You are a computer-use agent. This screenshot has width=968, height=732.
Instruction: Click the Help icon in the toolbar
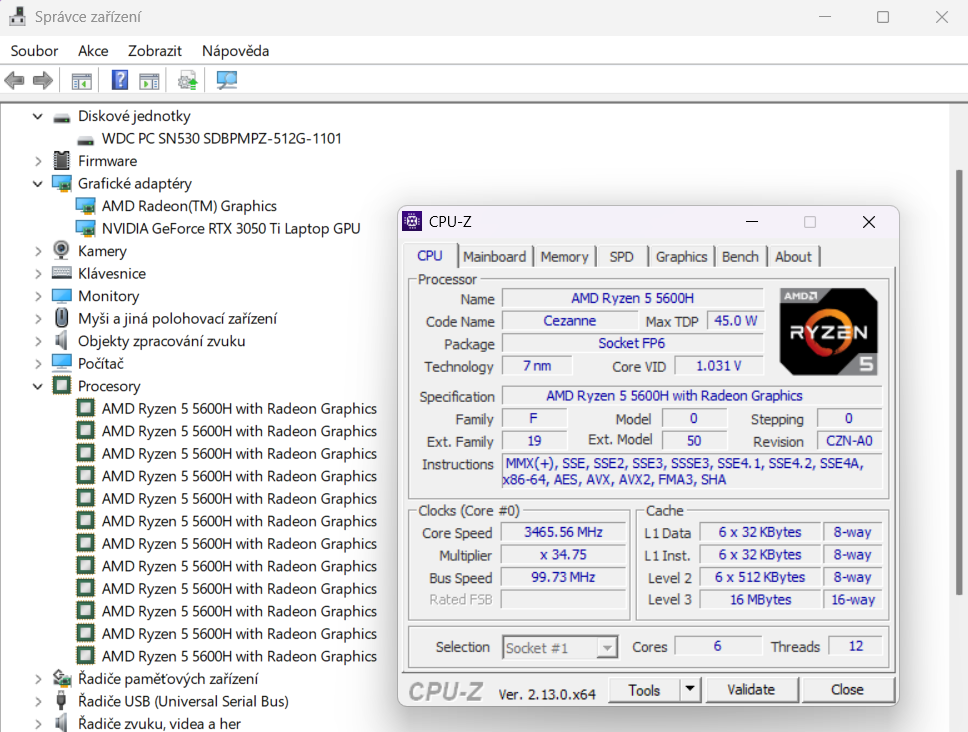coord(119,79)
